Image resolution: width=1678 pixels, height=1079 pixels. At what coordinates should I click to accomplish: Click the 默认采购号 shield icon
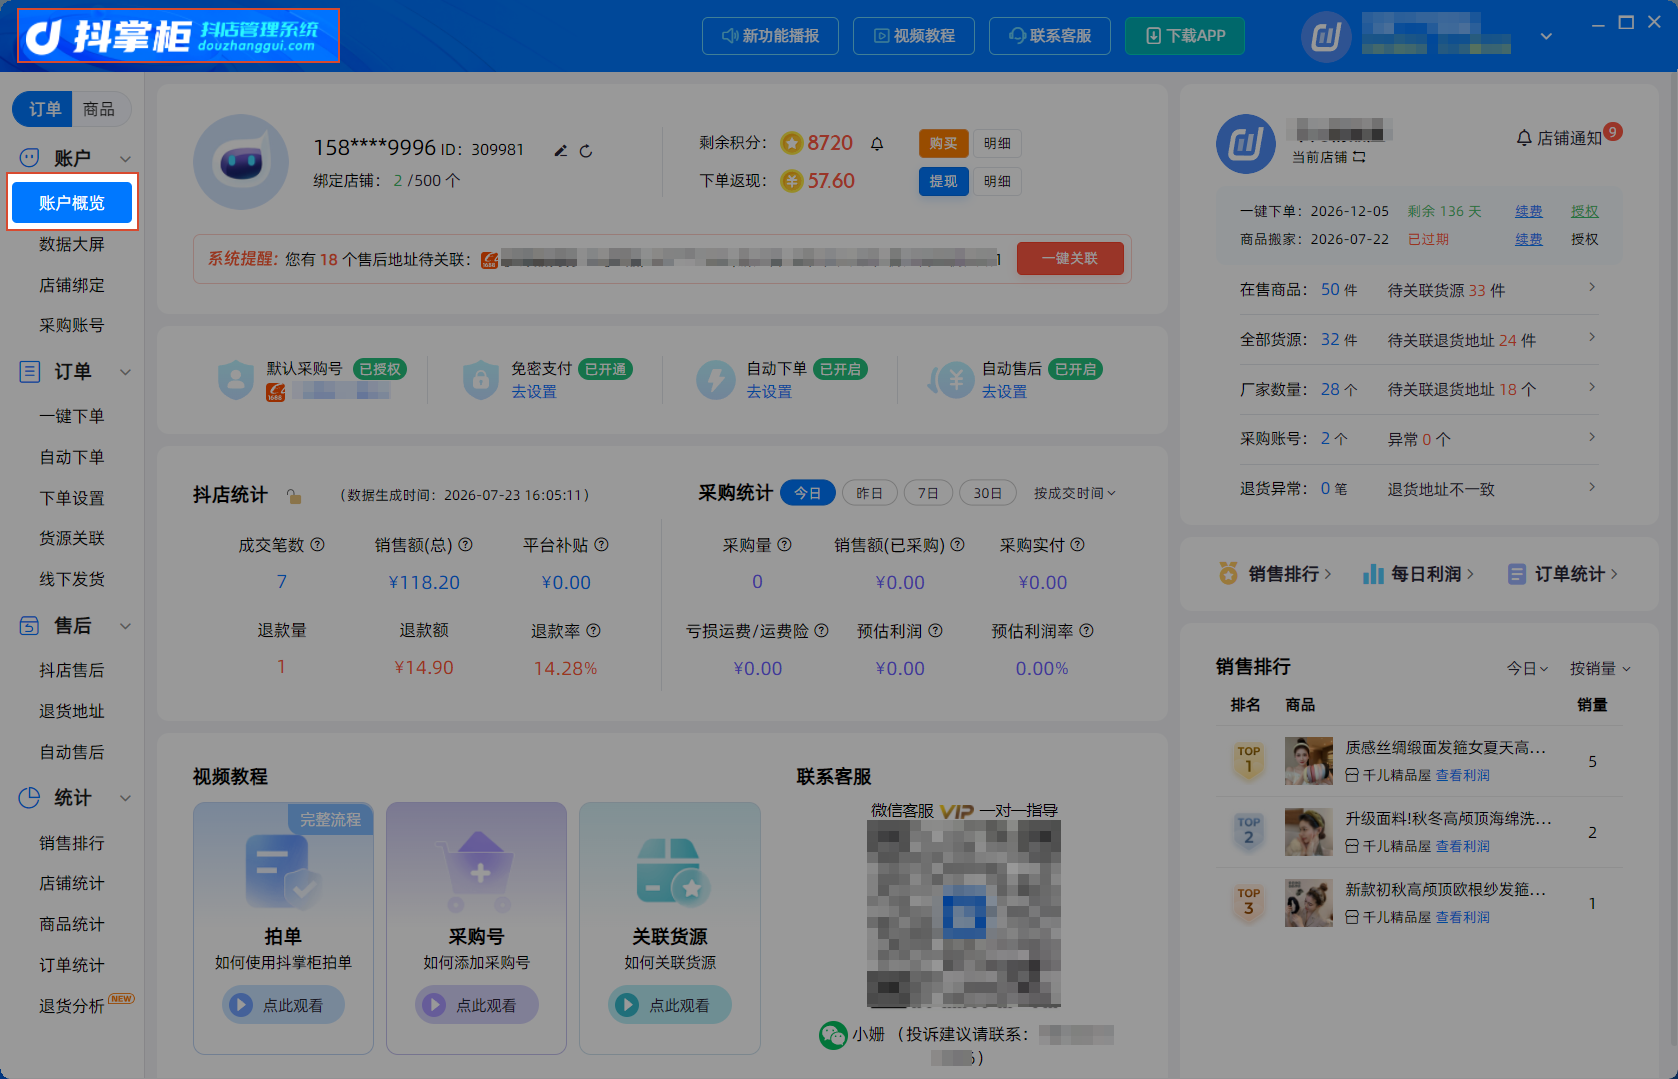tap(236, 380)
